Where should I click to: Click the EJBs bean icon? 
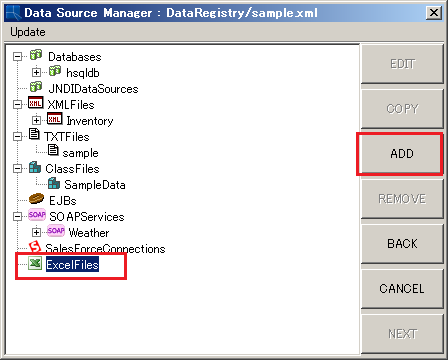coord(36,199)
